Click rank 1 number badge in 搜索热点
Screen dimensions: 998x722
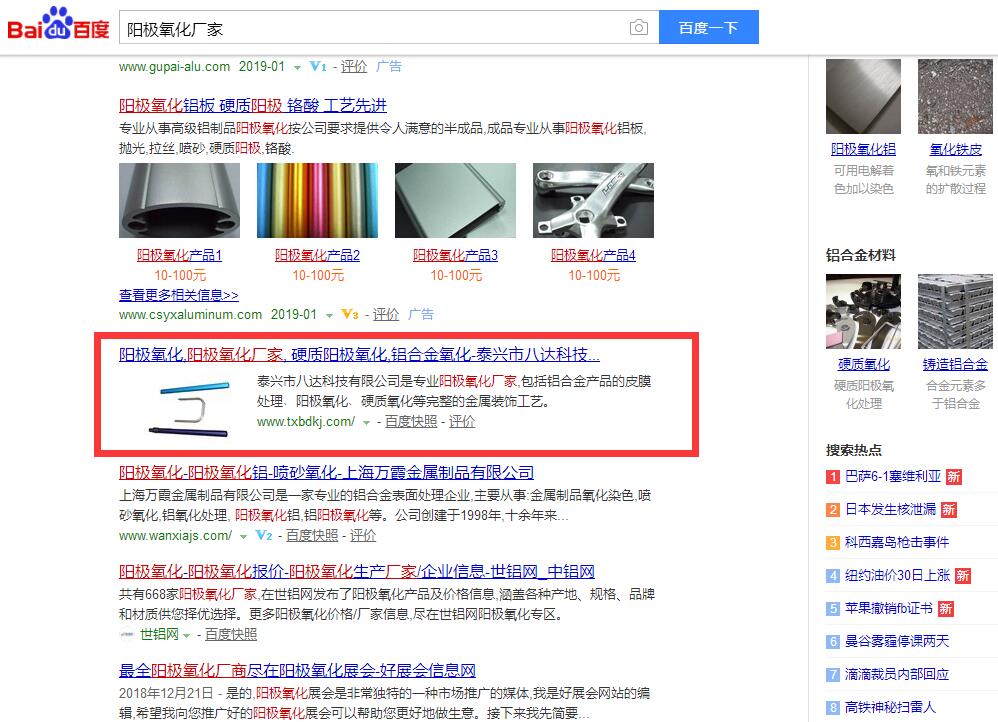point(833,477)
